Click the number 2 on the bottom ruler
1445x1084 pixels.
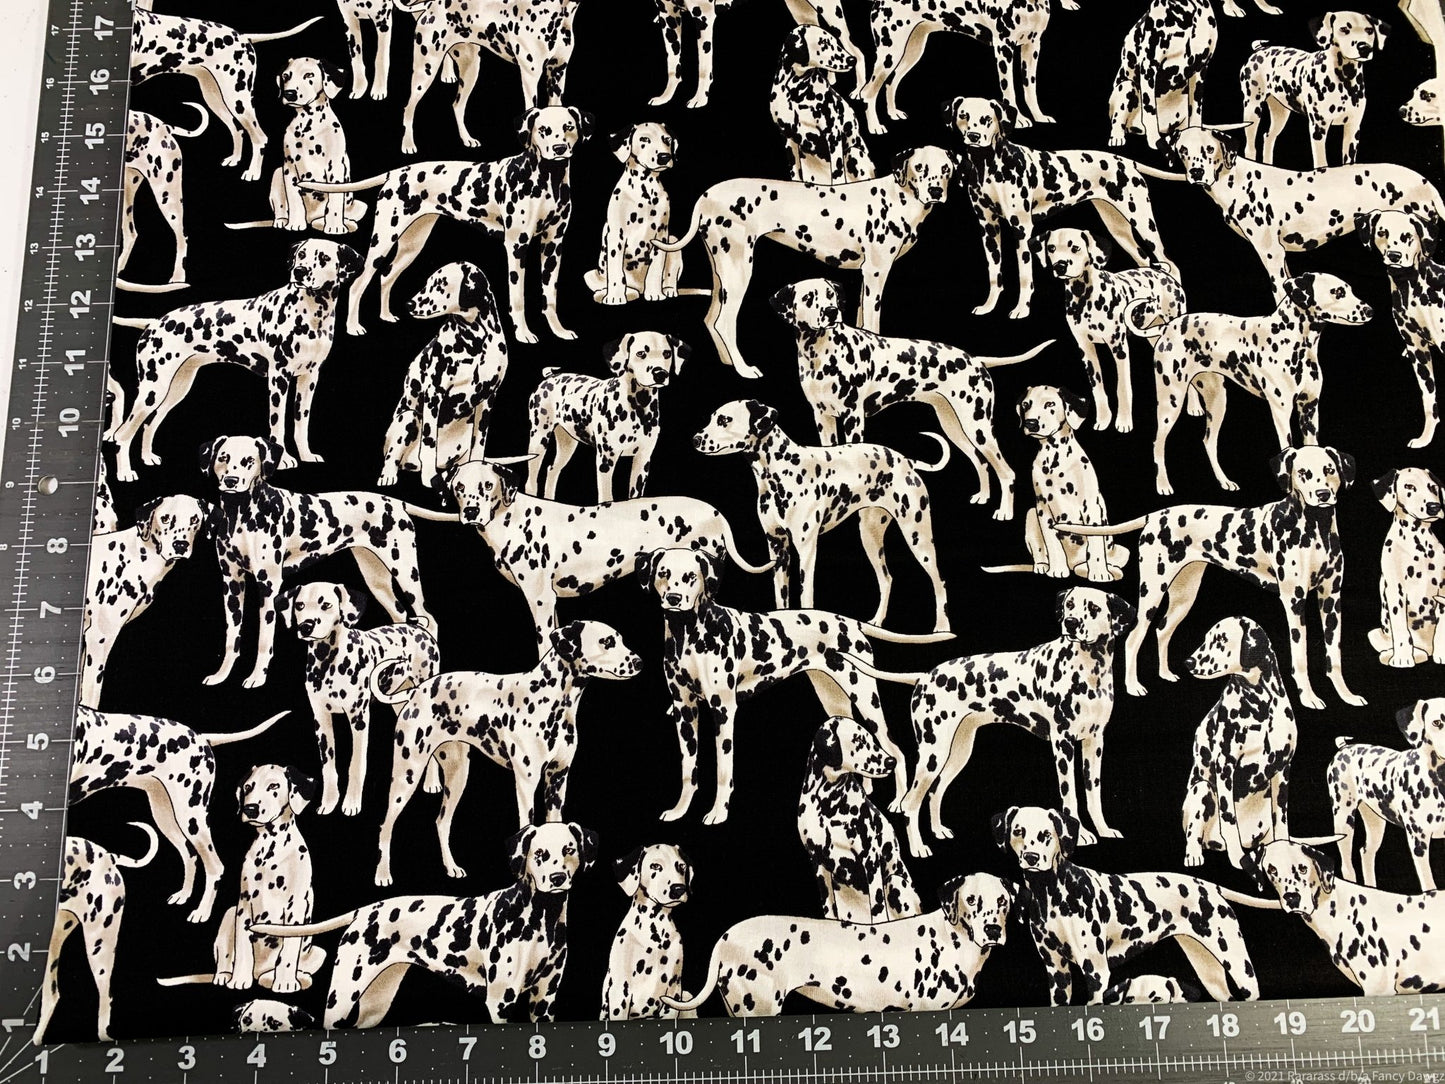click(113, 1059)
